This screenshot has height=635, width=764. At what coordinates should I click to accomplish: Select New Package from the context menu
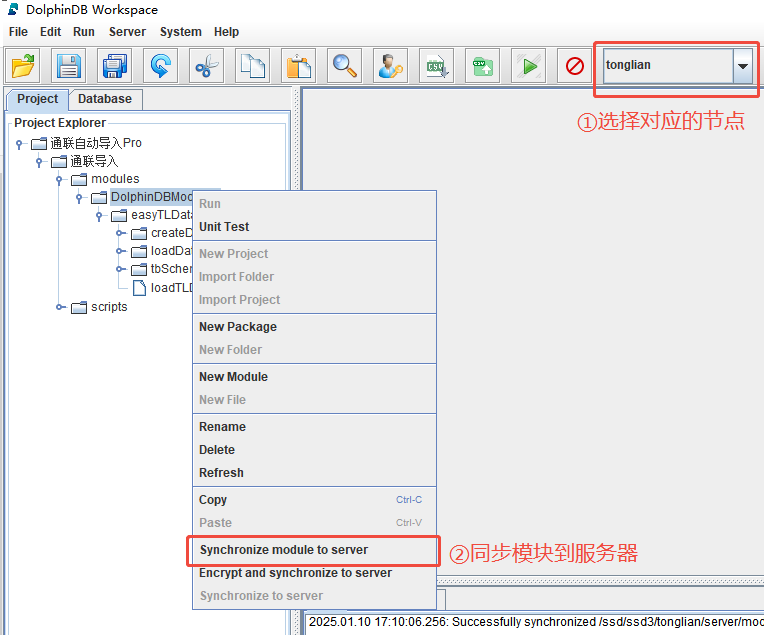point(238,327)
